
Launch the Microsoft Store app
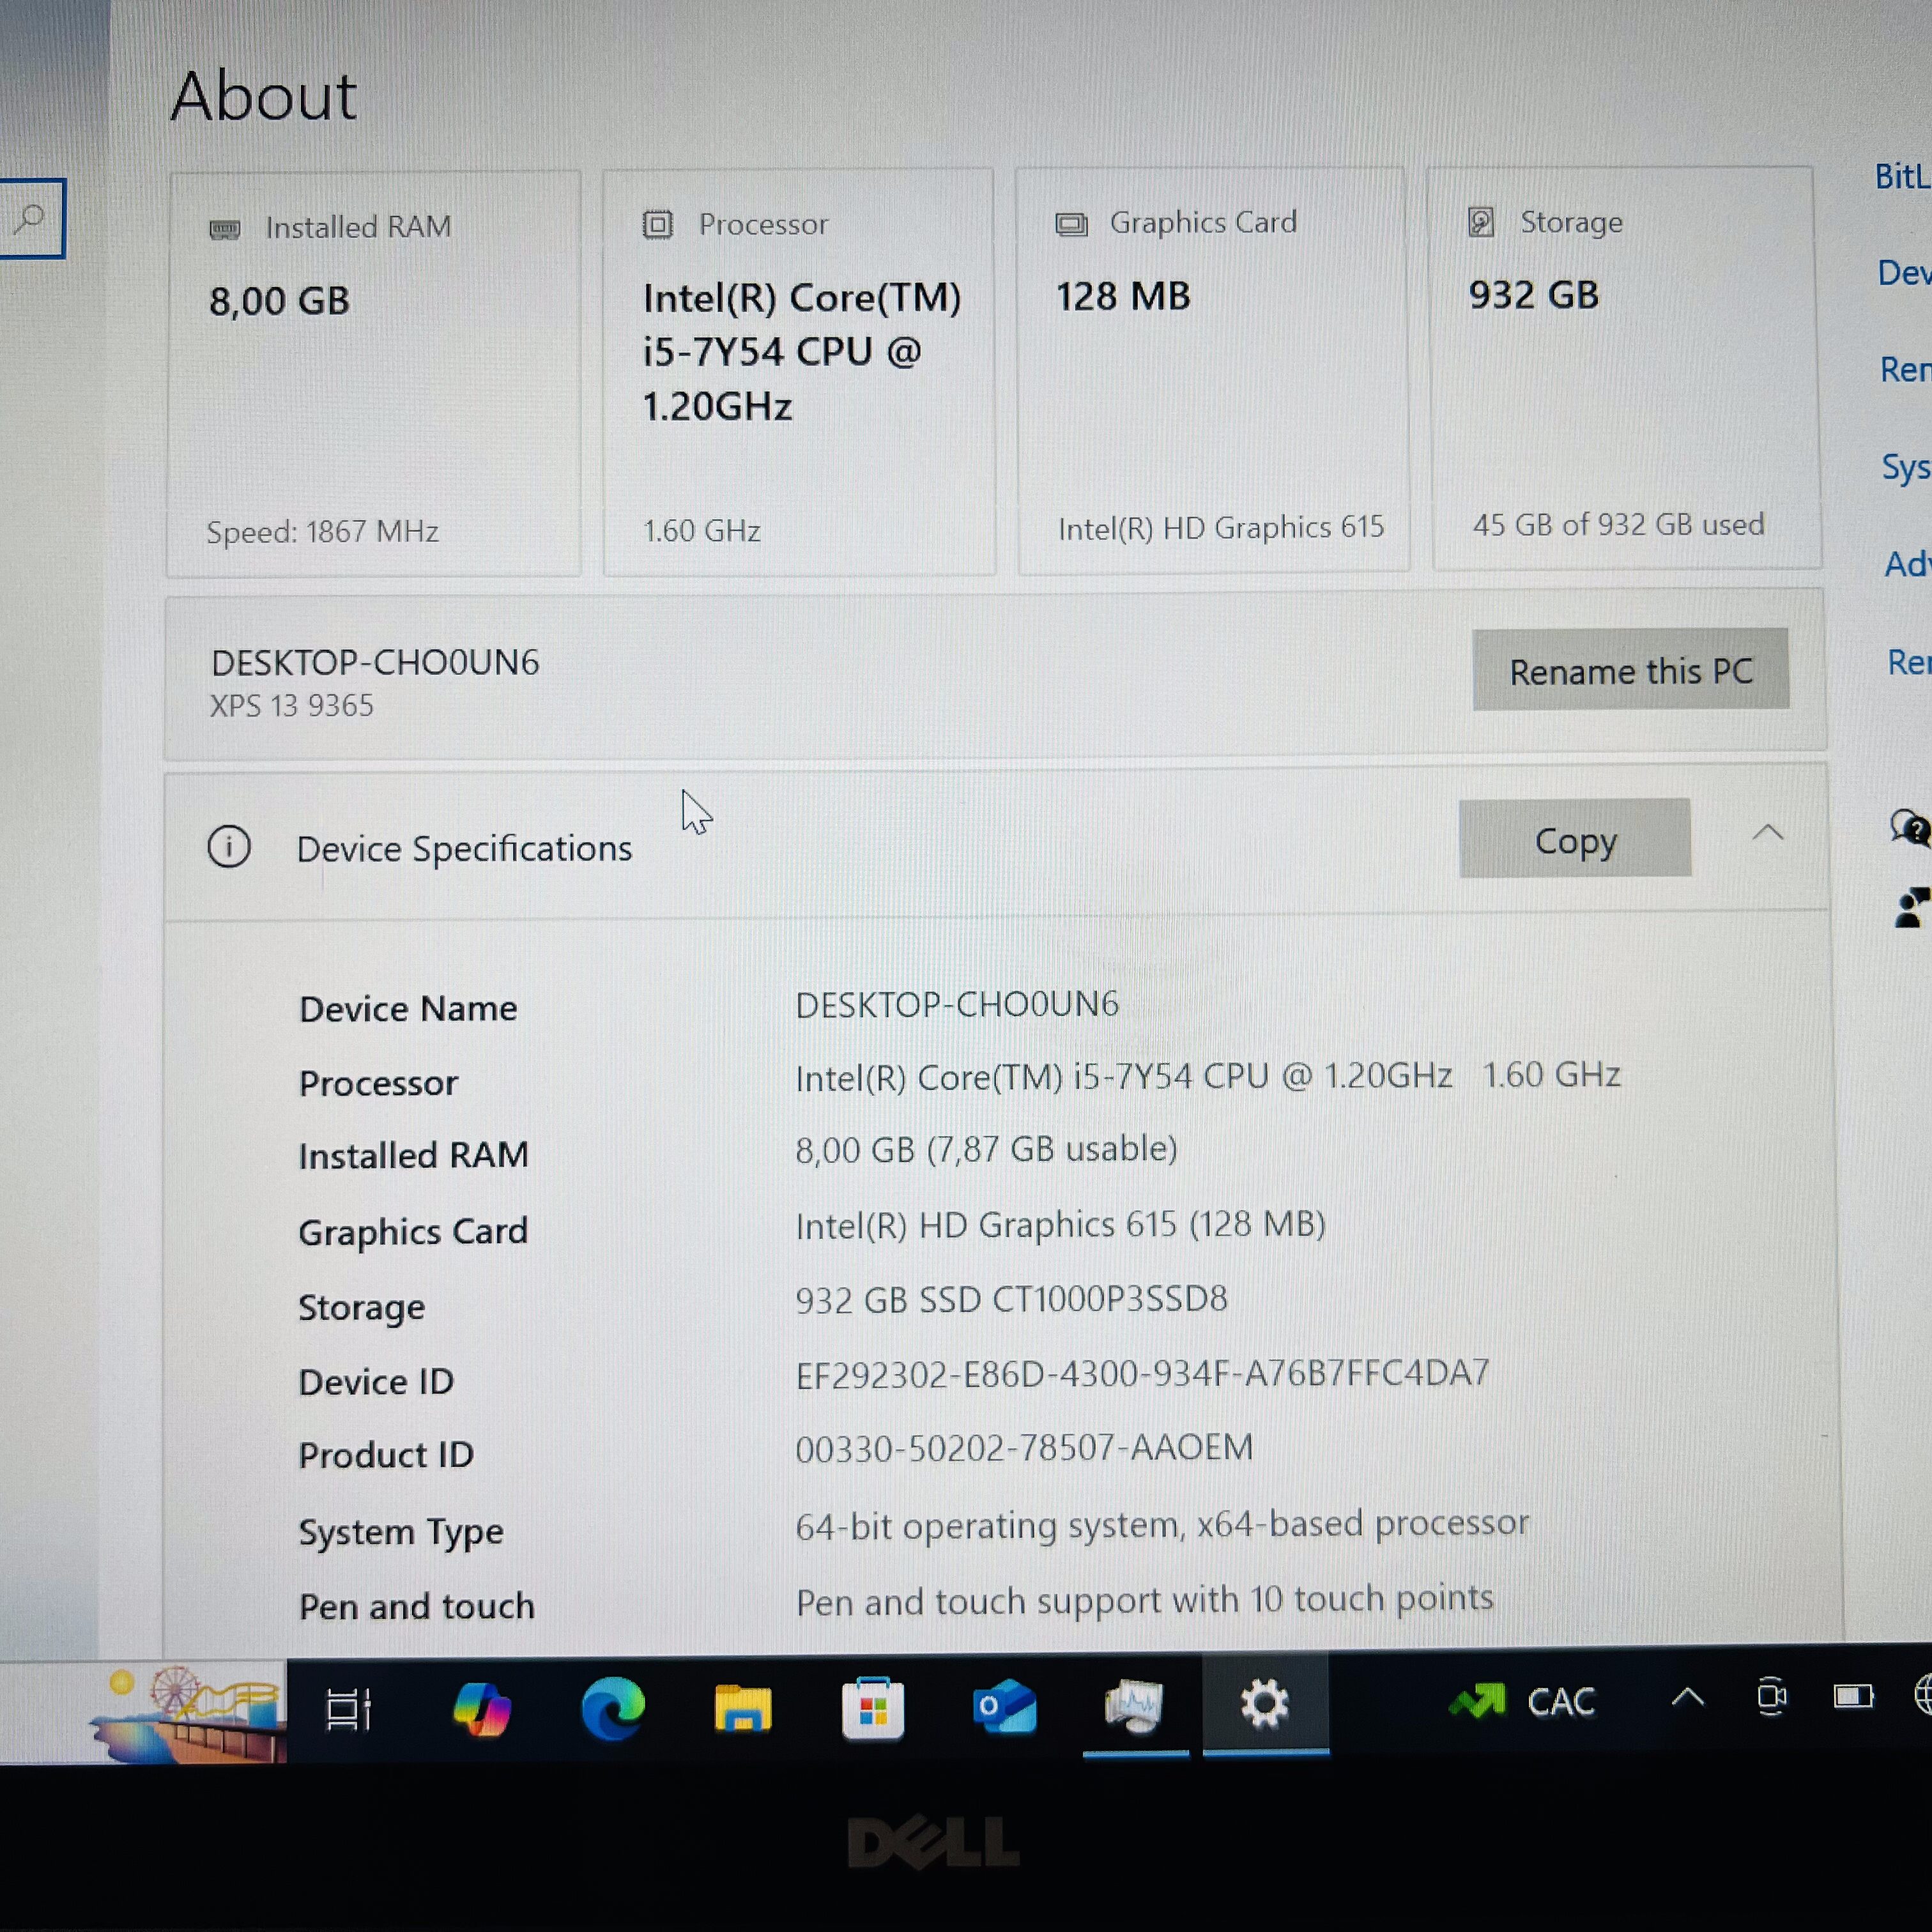click(x=872, y=1708)
